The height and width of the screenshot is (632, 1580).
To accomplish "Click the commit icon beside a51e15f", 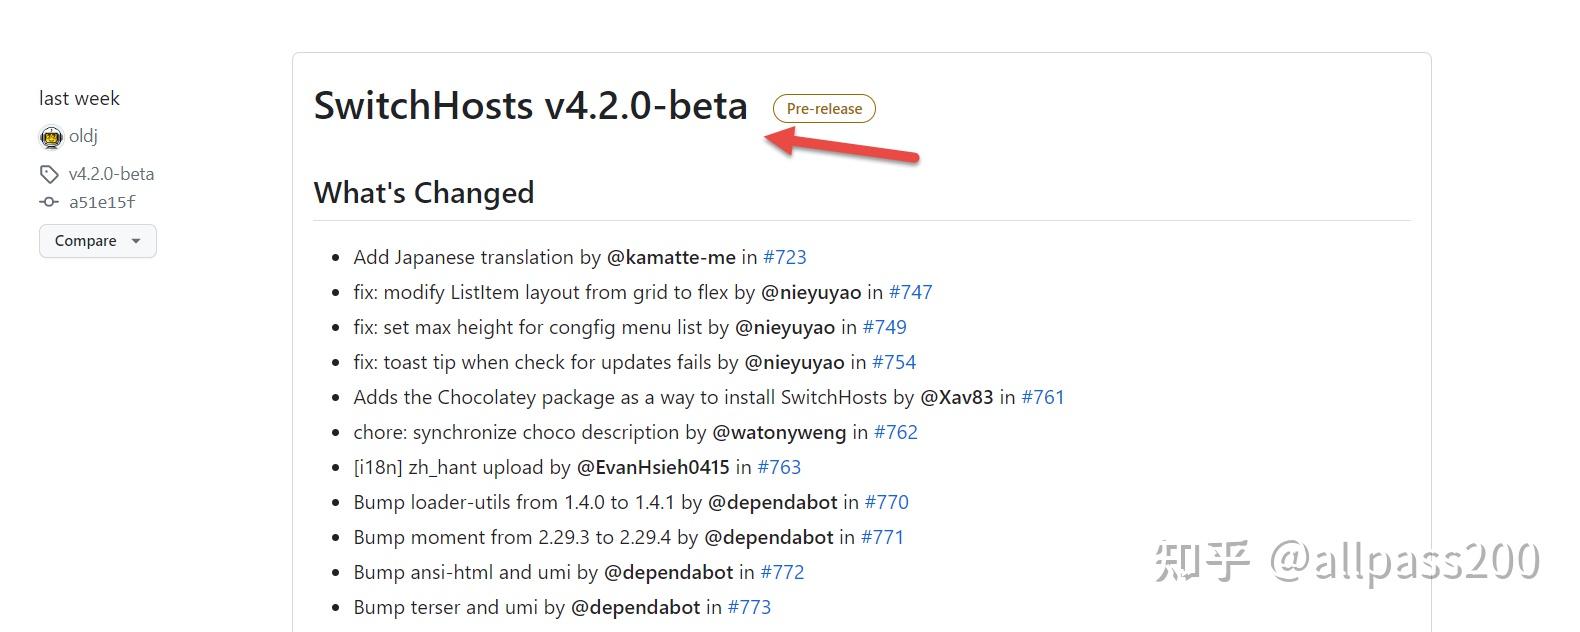I will click(x=49, y=202).
